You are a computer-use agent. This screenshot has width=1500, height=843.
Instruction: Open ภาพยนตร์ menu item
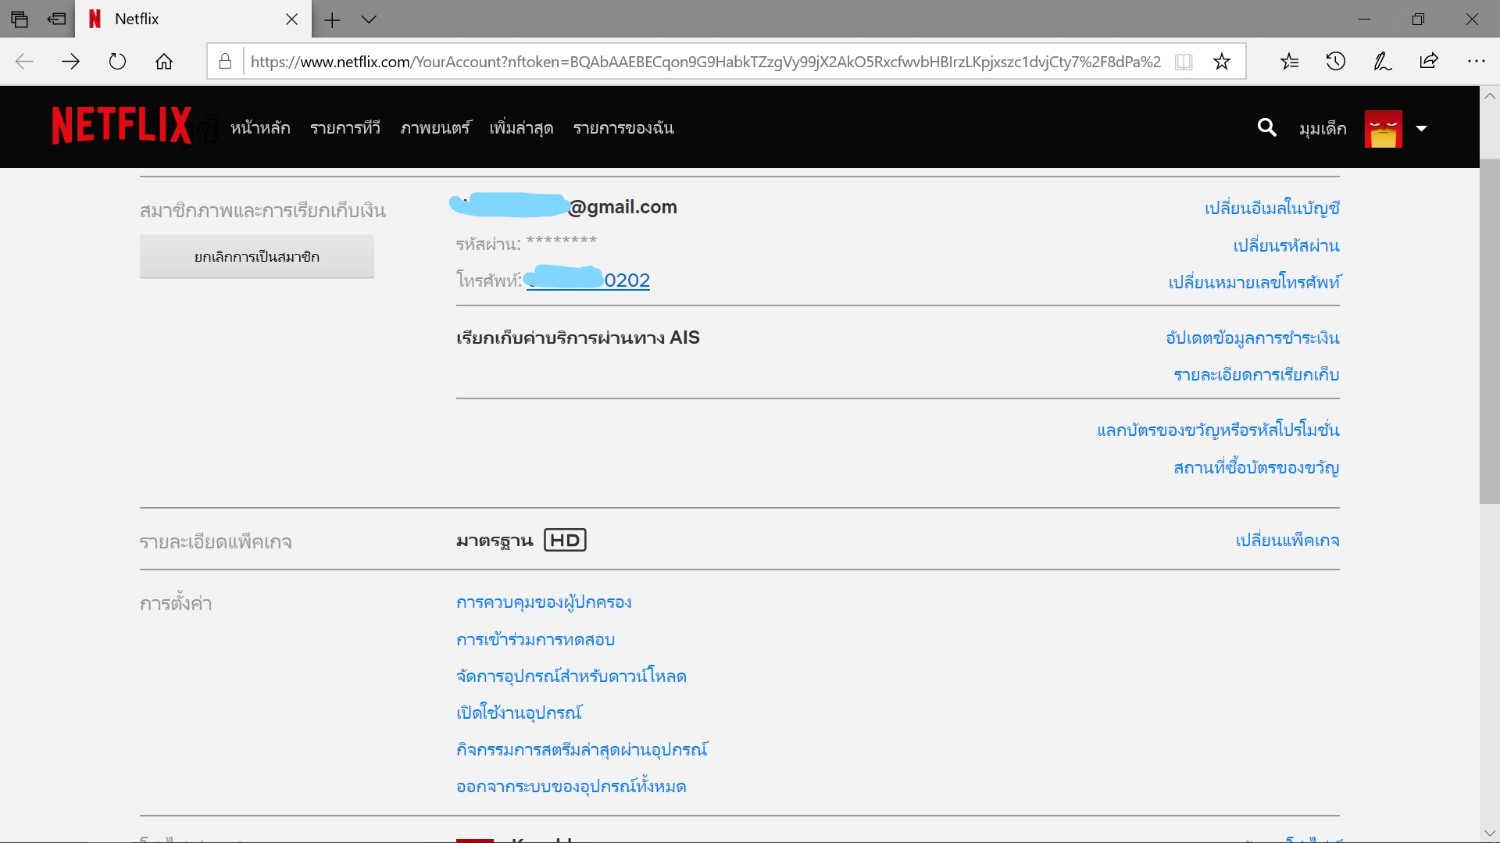click(x=435, y=128)
